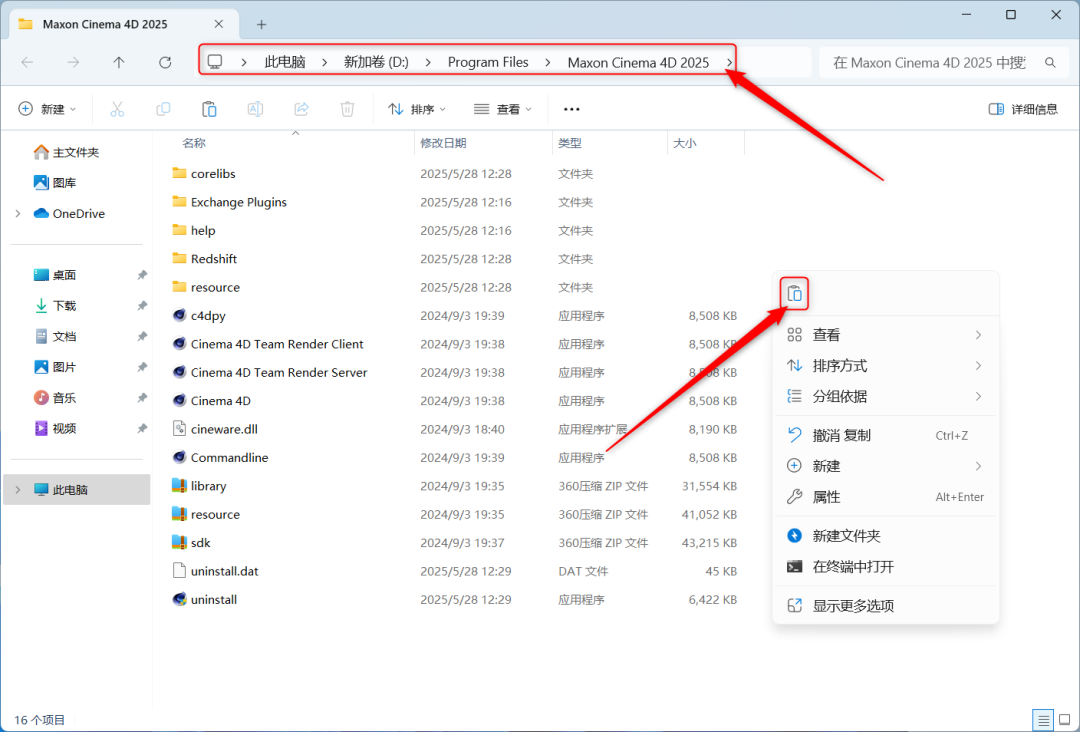Screen dimensions: 1080x732
Task: Open a new tab with plus button
Action: [261, 24]
